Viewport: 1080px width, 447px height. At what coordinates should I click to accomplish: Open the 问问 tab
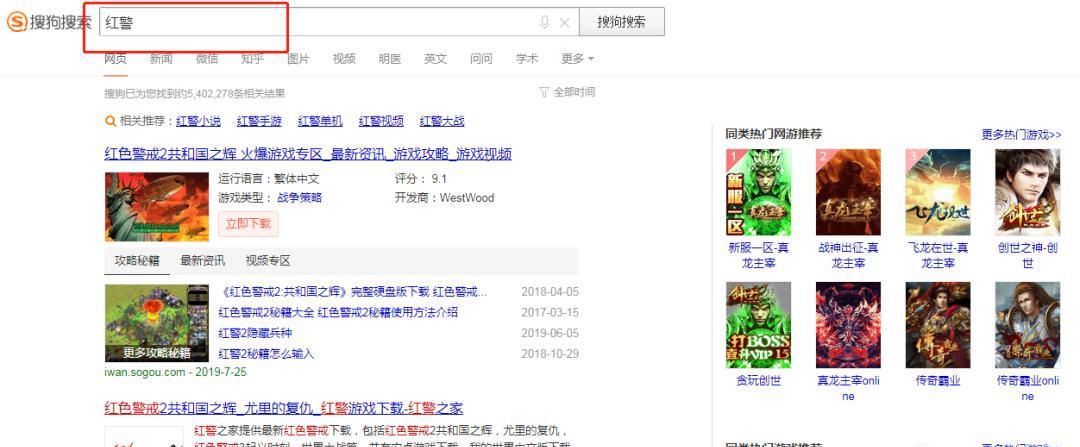[x=481, y=59]
